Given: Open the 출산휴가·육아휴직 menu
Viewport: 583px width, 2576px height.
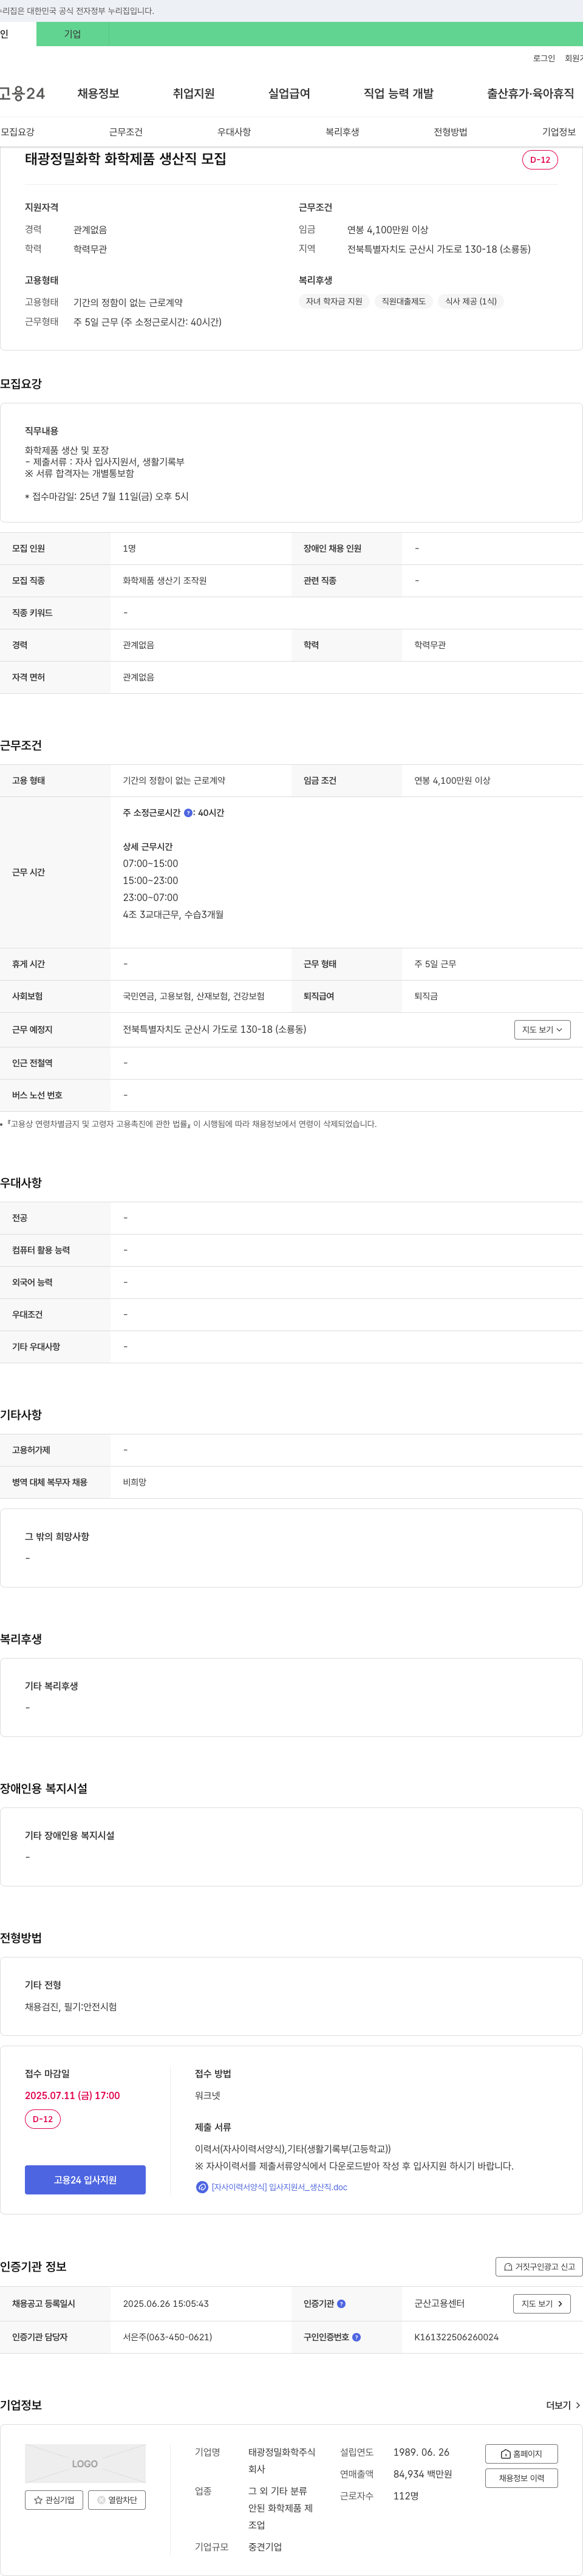Looking at the screenshot, I should 530,93.
